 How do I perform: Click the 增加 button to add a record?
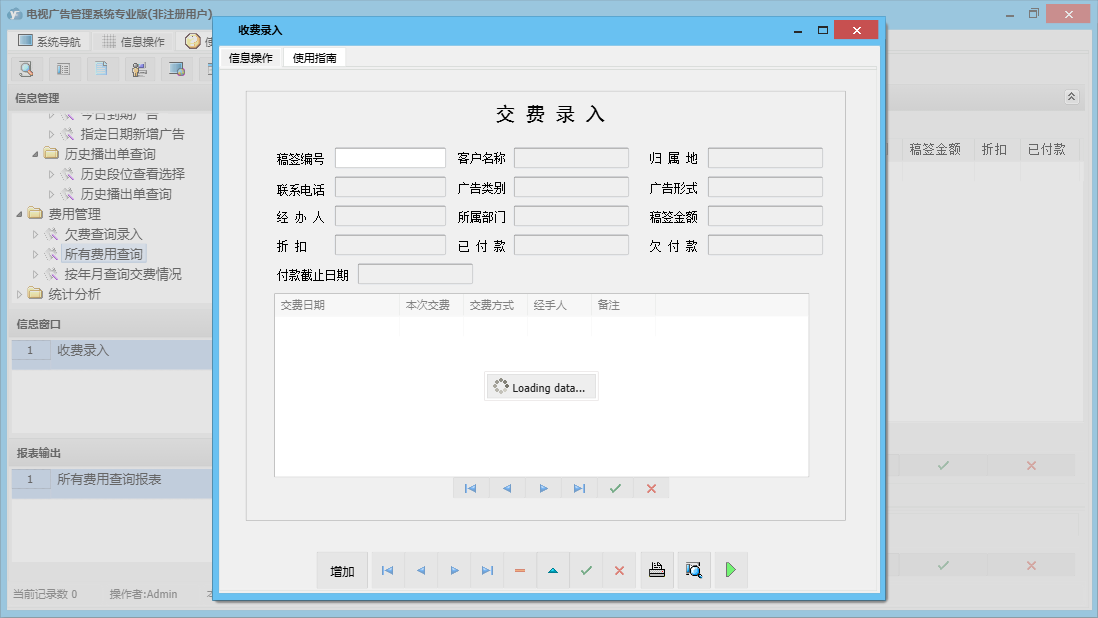(341, 570)
